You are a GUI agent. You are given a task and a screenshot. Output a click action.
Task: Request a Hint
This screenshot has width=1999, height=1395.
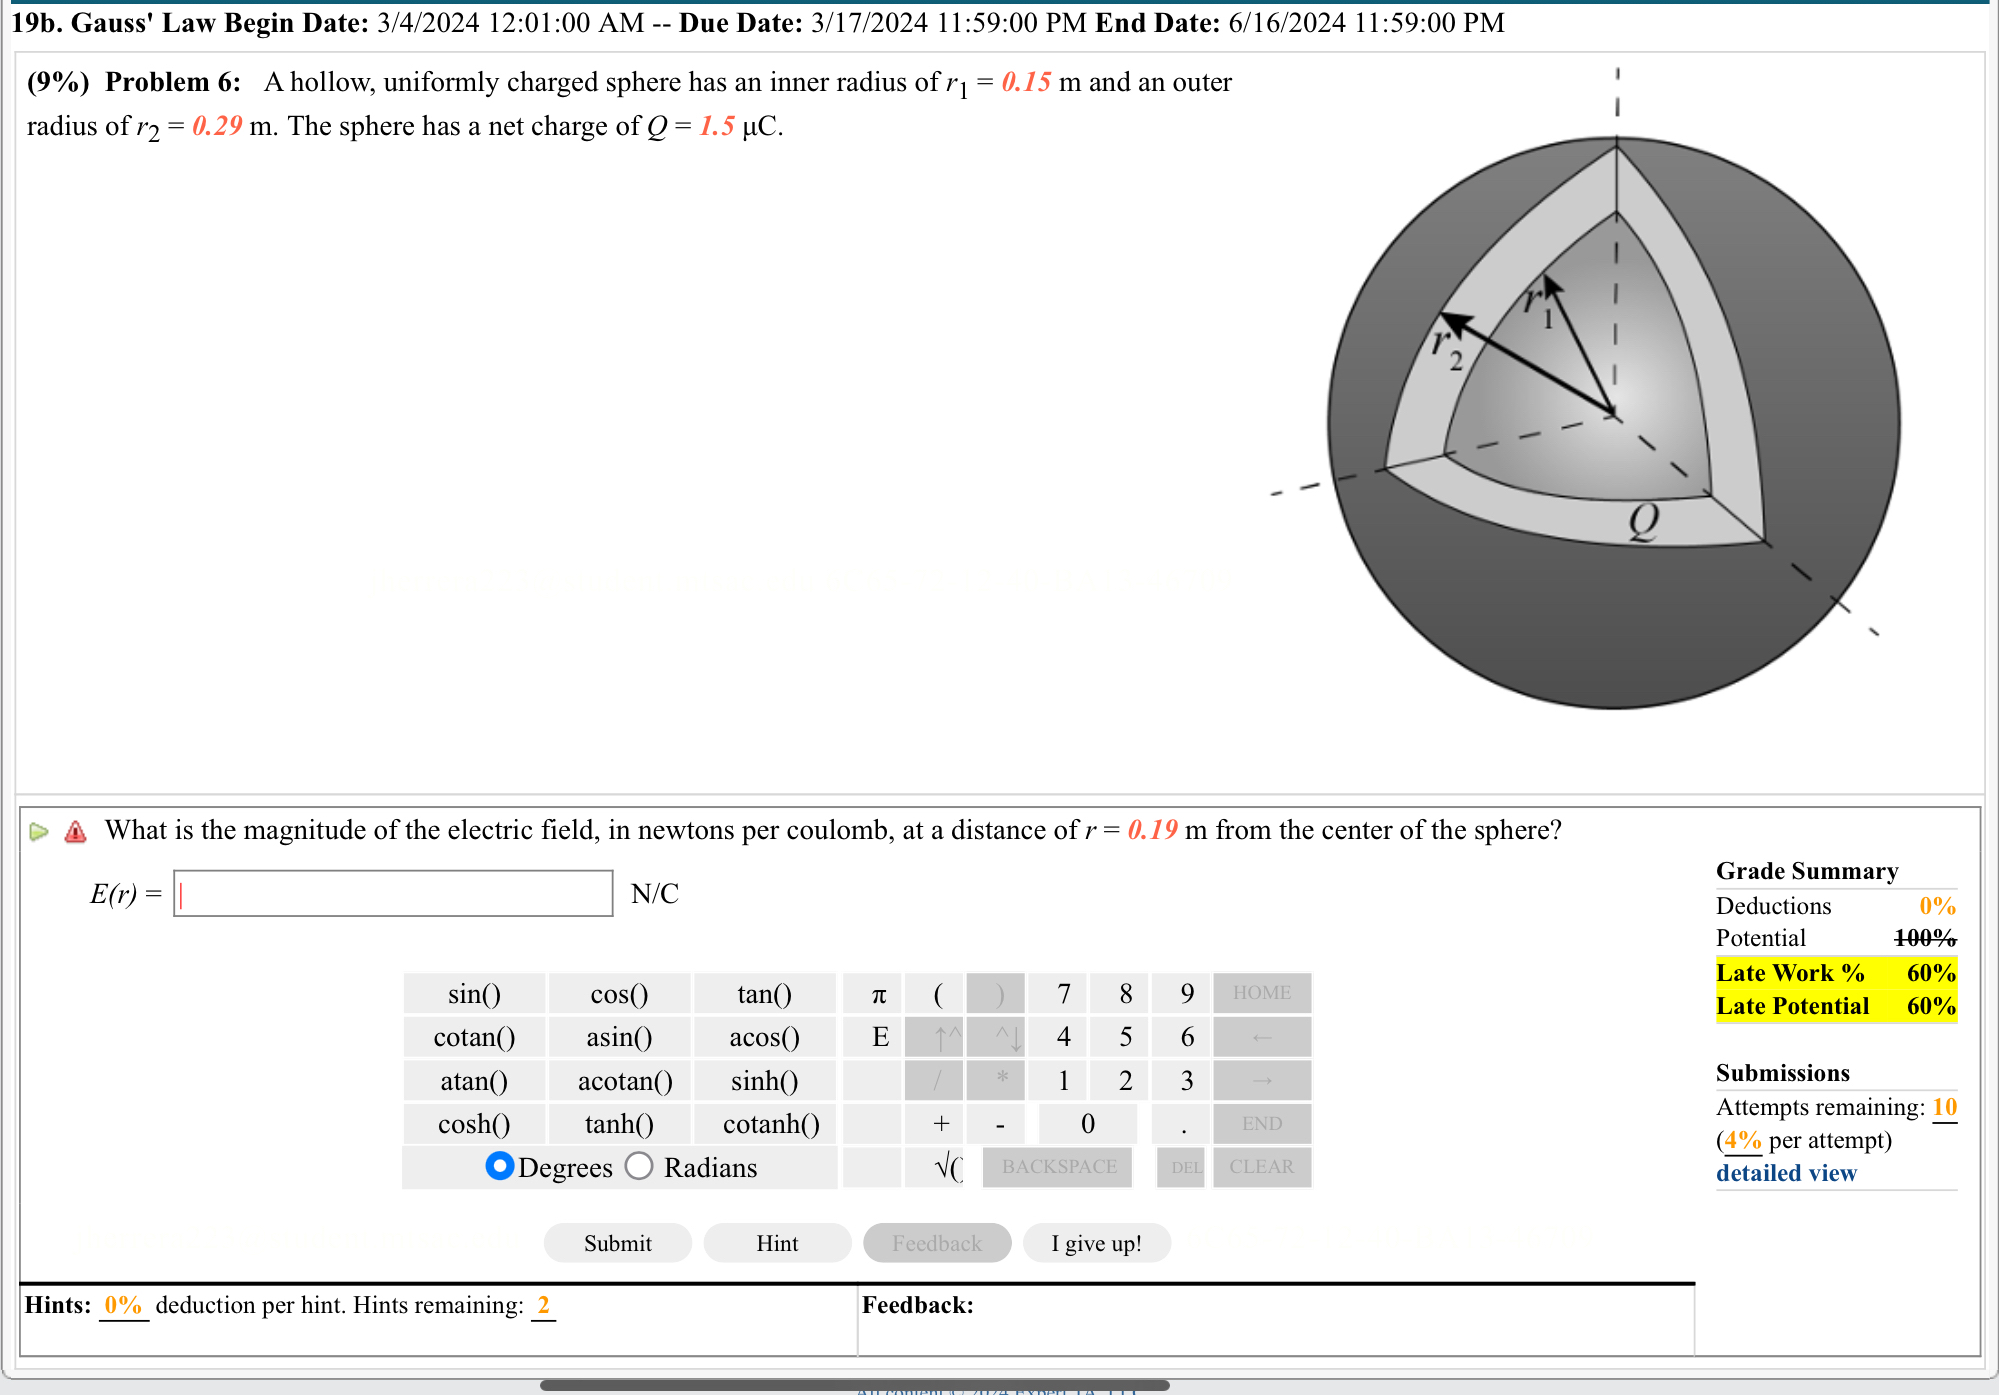[777, 1242]
